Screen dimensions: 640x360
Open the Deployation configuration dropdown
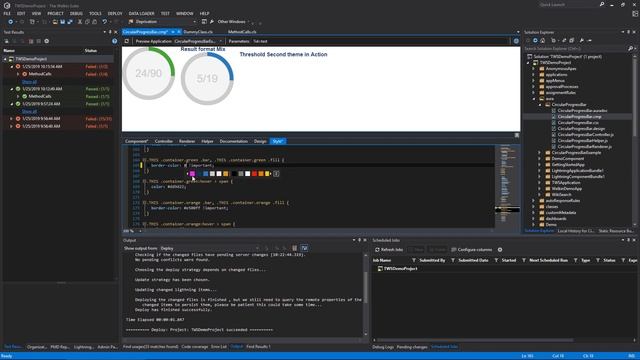coord(194,22)
